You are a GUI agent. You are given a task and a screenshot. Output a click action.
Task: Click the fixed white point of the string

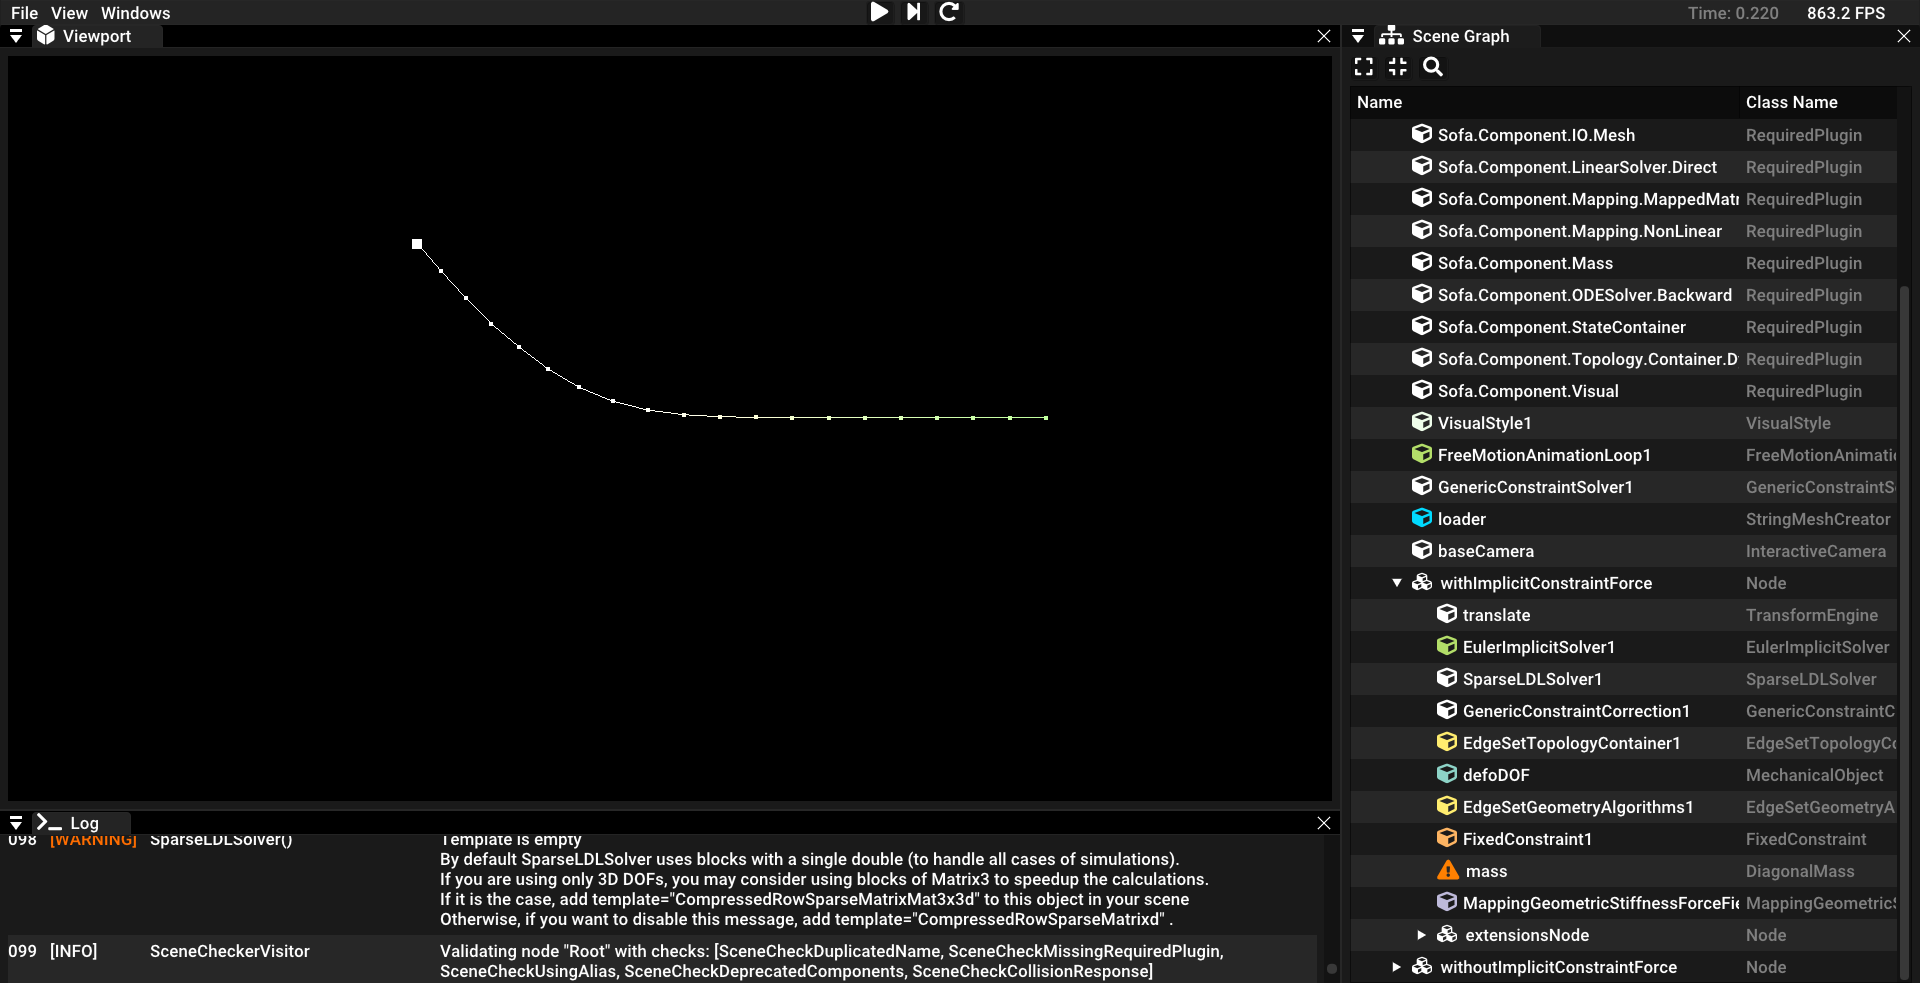coord(417,244)
